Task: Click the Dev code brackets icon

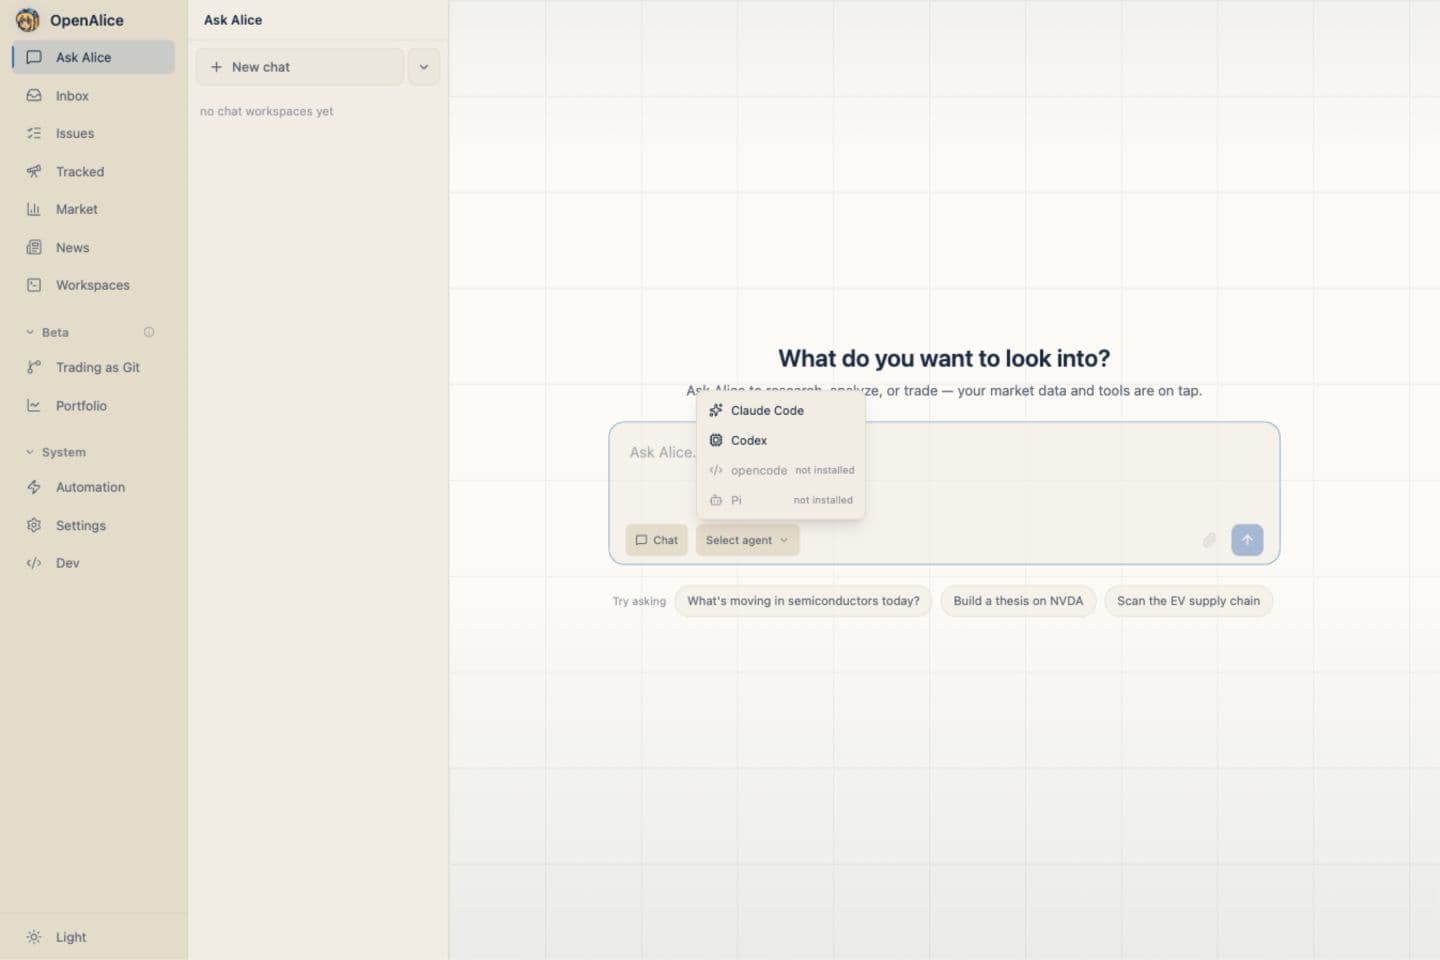Action: point(34,563)
